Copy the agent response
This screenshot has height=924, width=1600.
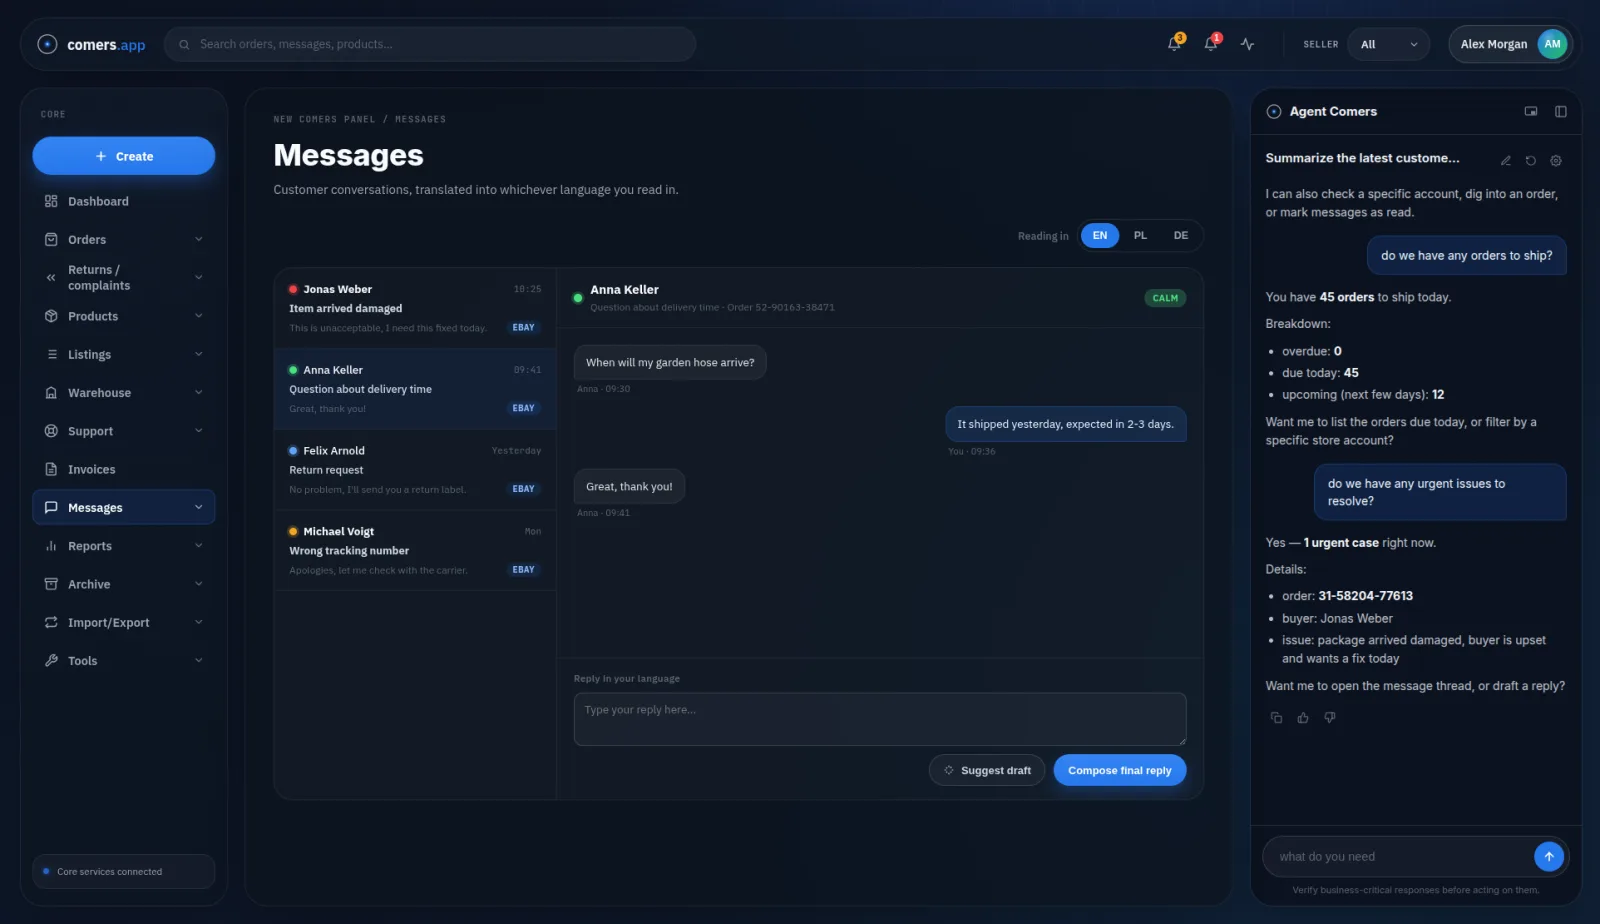coord(1276,717)
